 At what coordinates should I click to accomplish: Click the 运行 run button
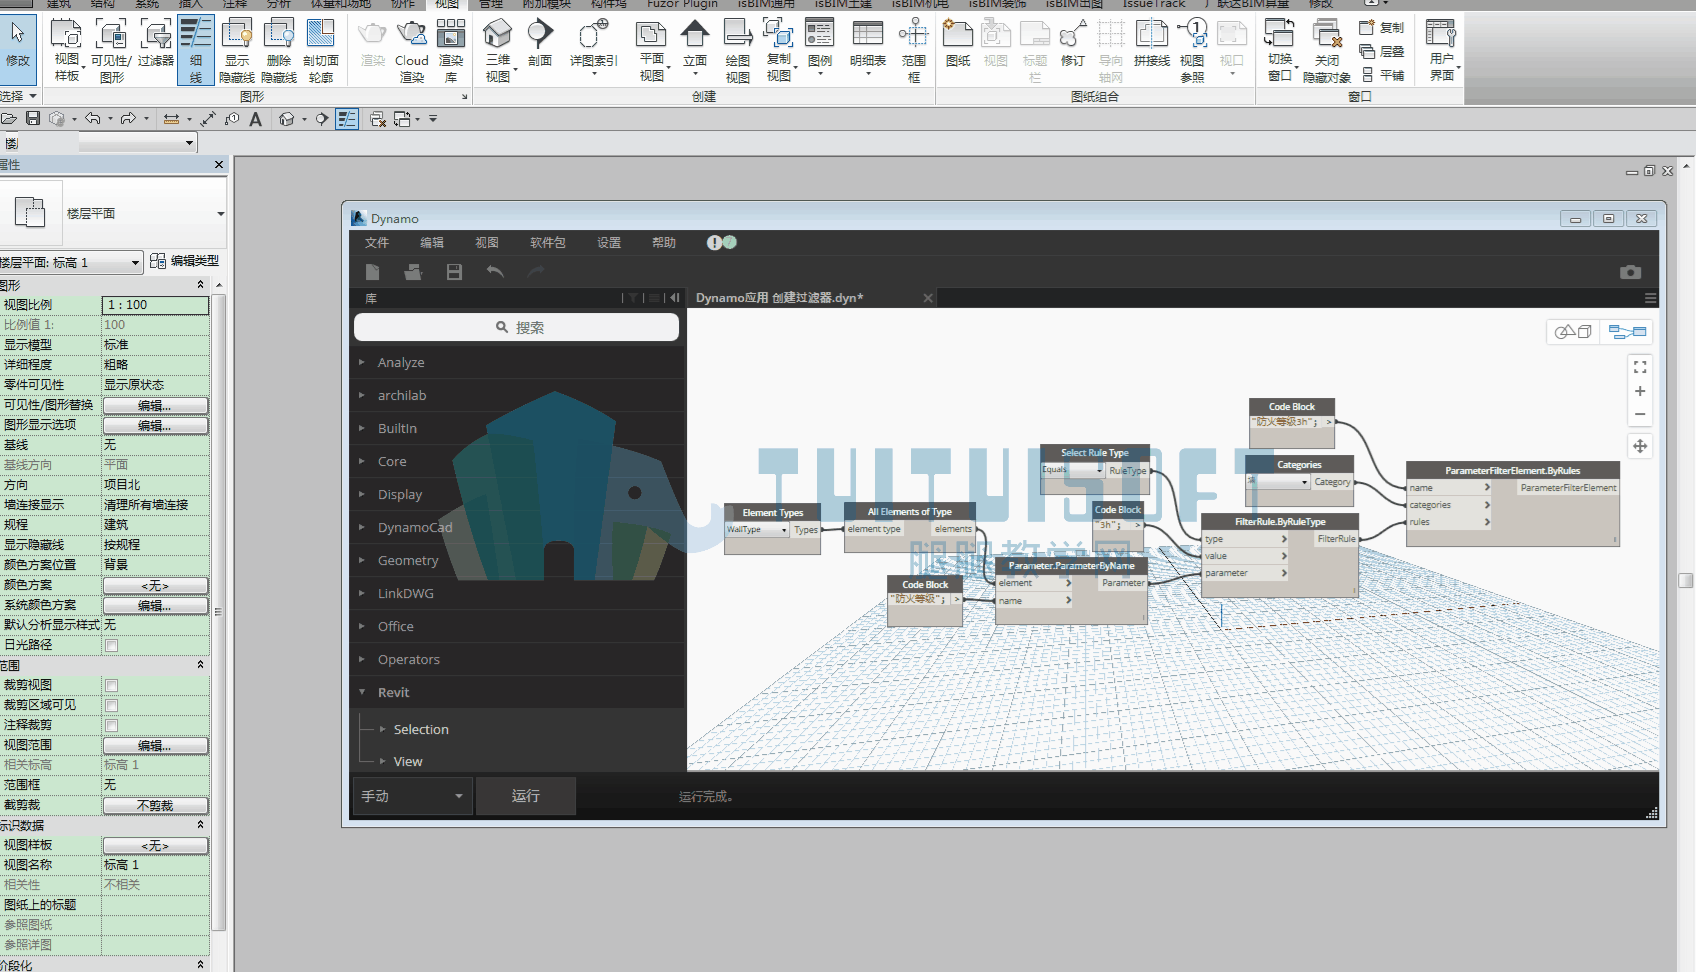526,796
